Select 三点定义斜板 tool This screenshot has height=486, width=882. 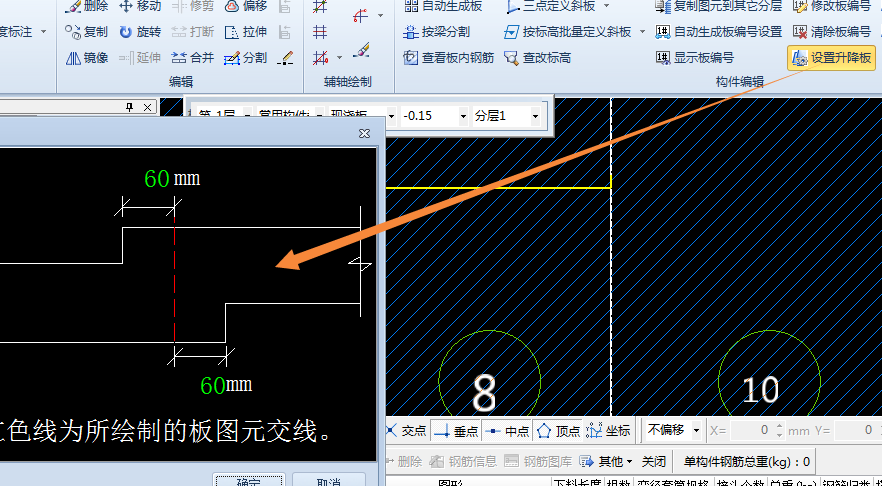point(551,6)
